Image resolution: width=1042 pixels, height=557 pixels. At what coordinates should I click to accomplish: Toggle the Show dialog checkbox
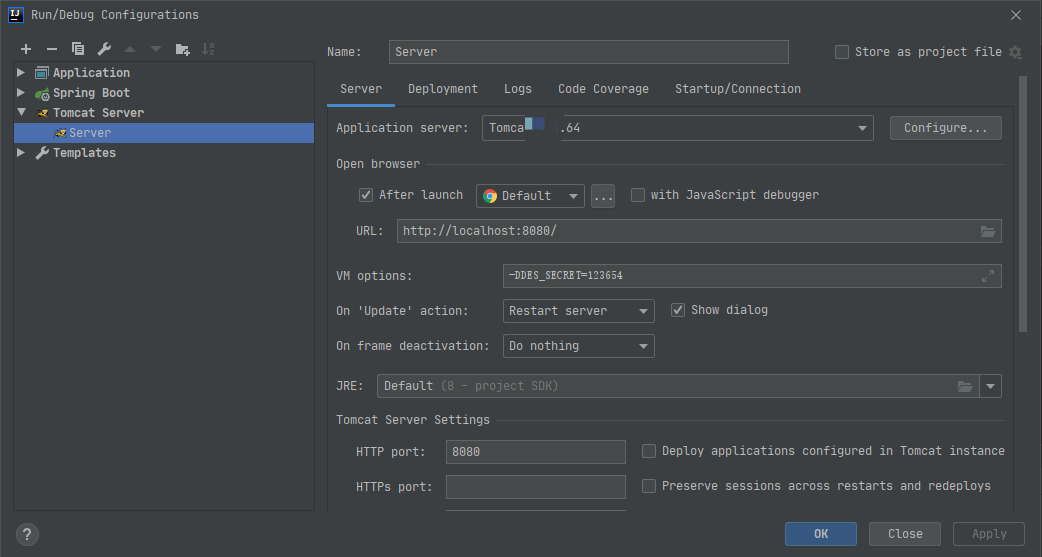(678, 310)
